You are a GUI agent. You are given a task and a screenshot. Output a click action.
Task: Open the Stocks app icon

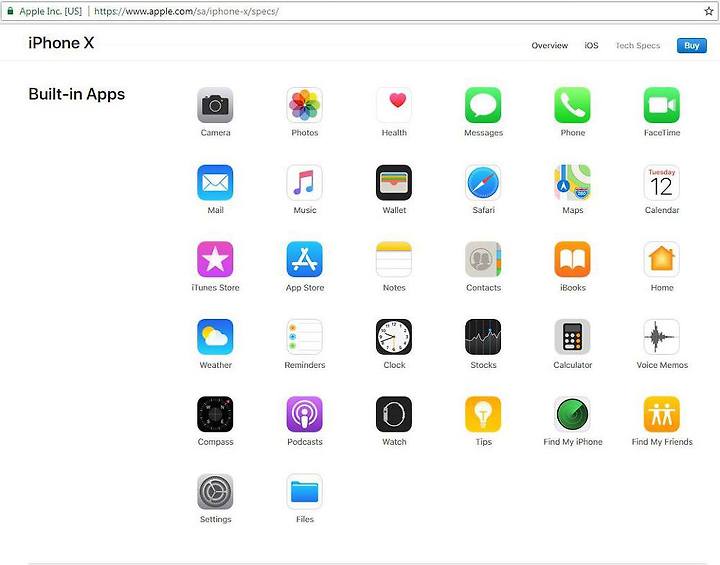[483, 337]
